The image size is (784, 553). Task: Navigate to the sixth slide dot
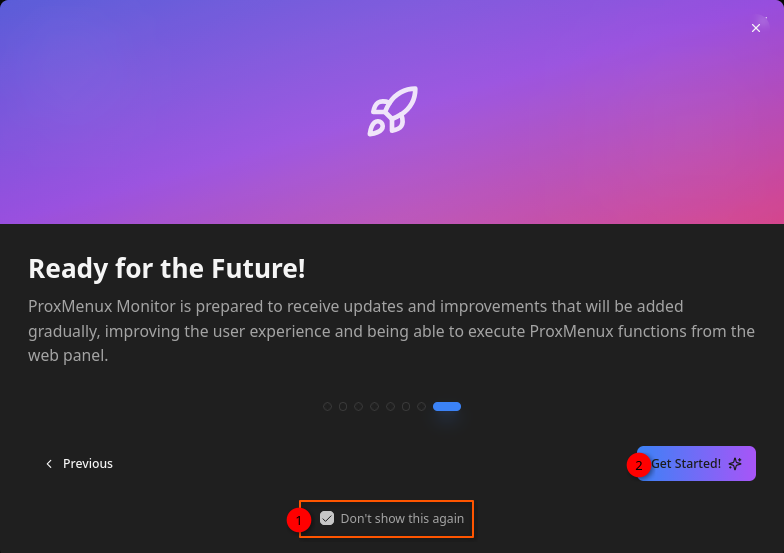406,407
